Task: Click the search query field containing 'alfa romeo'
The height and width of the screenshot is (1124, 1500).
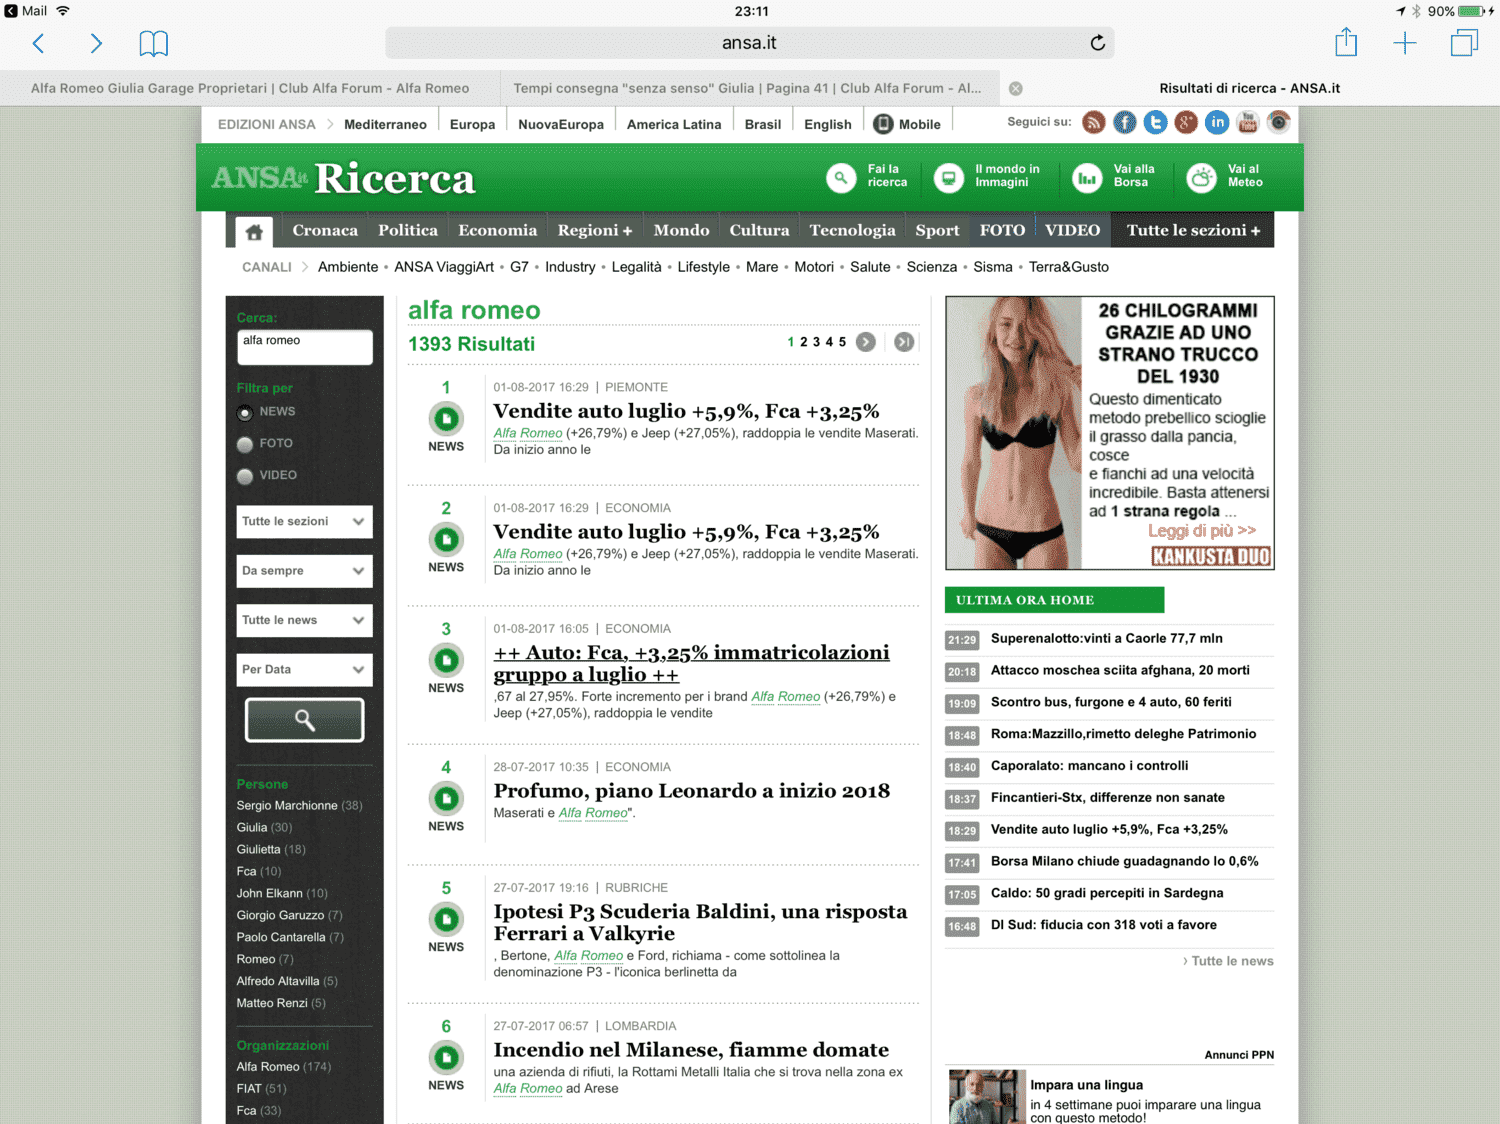Action: pos(304,347)
